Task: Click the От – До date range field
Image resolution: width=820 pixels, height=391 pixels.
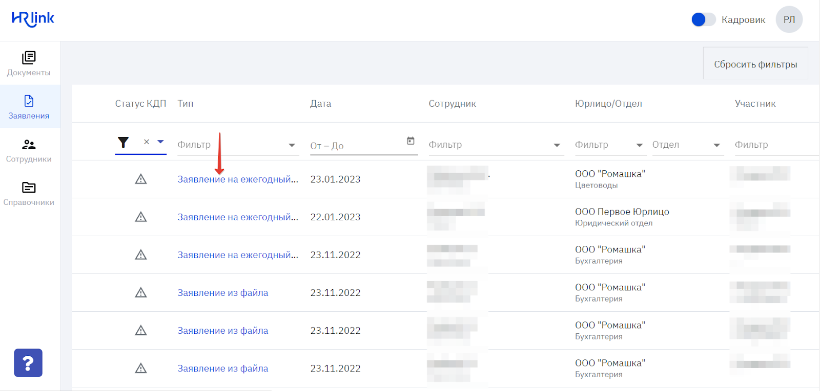Action: (x=363, y=146)
